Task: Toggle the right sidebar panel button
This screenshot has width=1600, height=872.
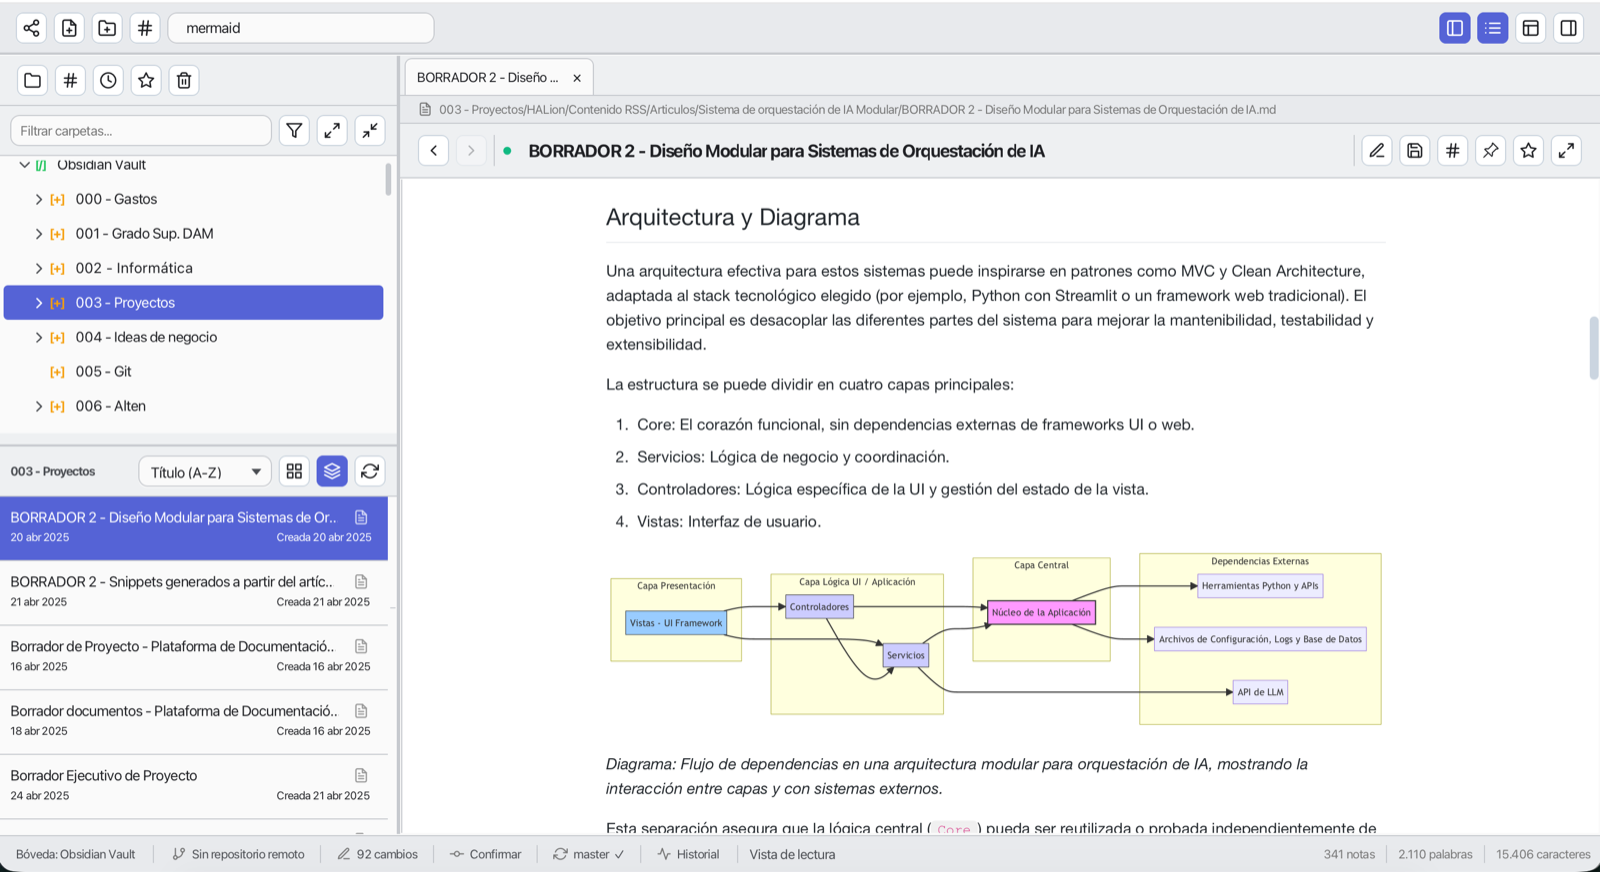Action: click(x=1569, y=28)
